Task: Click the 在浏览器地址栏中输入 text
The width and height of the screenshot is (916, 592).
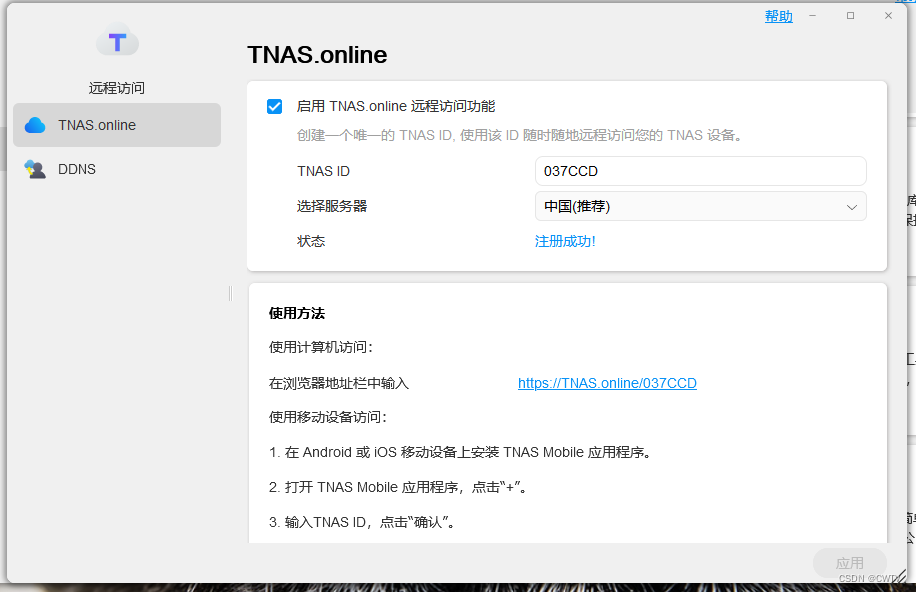Action: 339,383
